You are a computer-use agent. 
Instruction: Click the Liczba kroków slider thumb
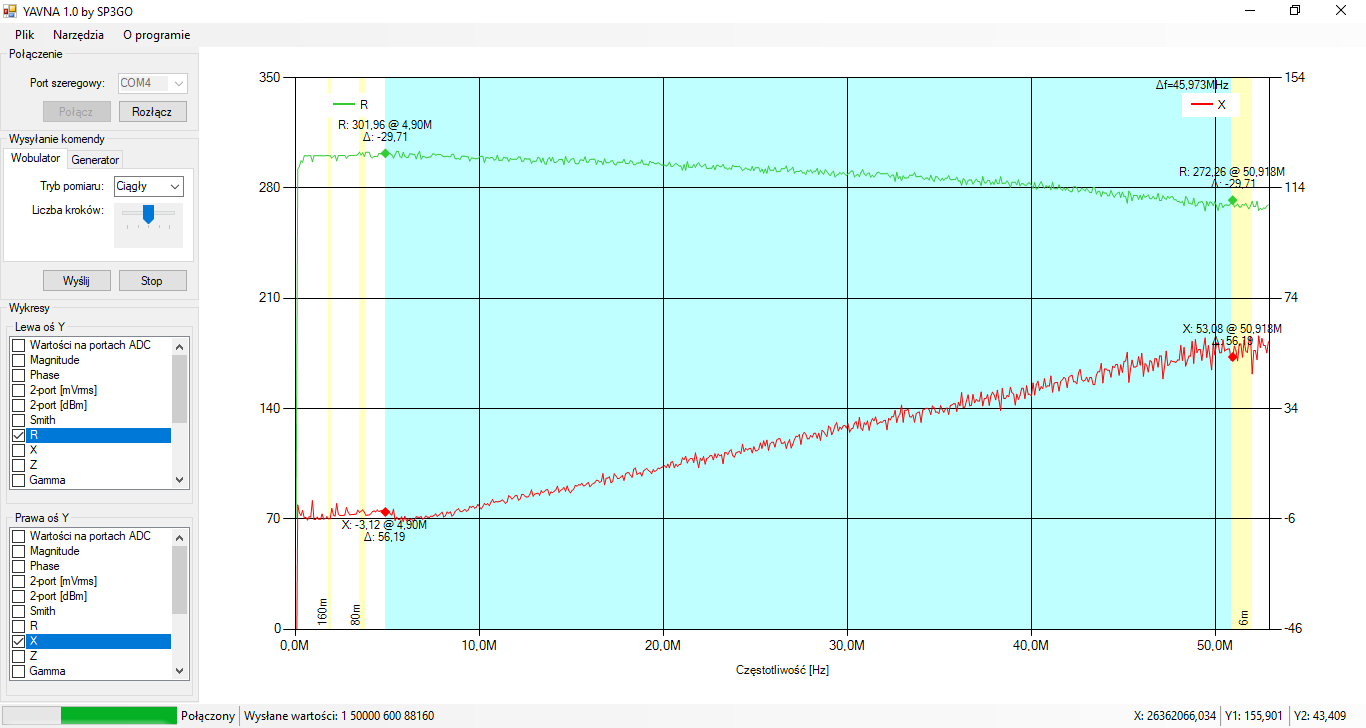point(148,213)
